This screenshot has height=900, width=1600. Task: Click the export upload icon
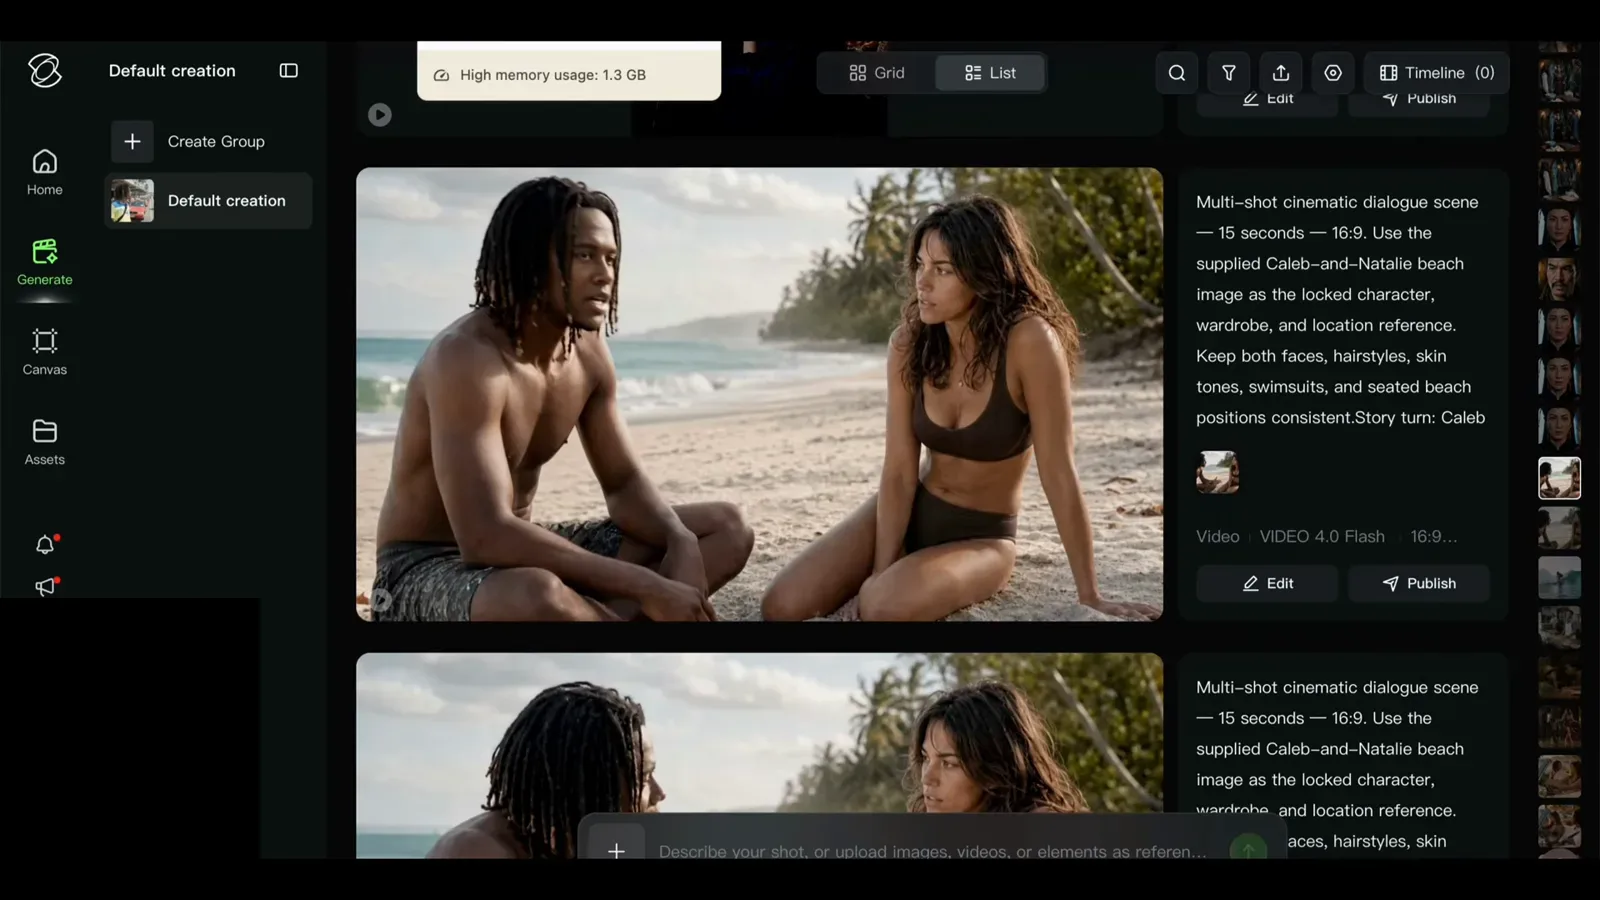[1281, 73]
